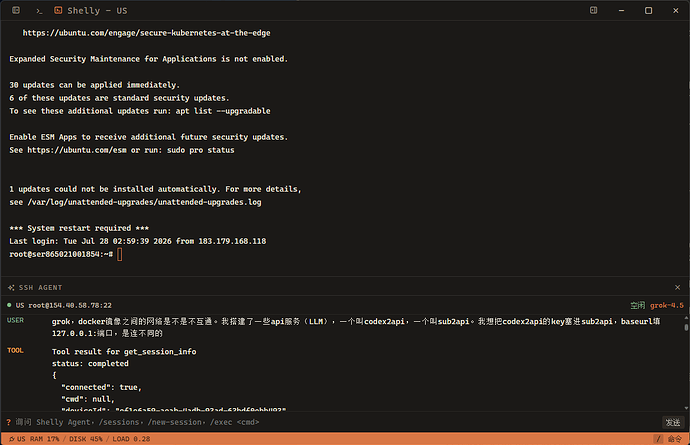Screen dimensions: 690x445
Task: Click the Expanded Security Maintenance line
Action: pos(148,59)
